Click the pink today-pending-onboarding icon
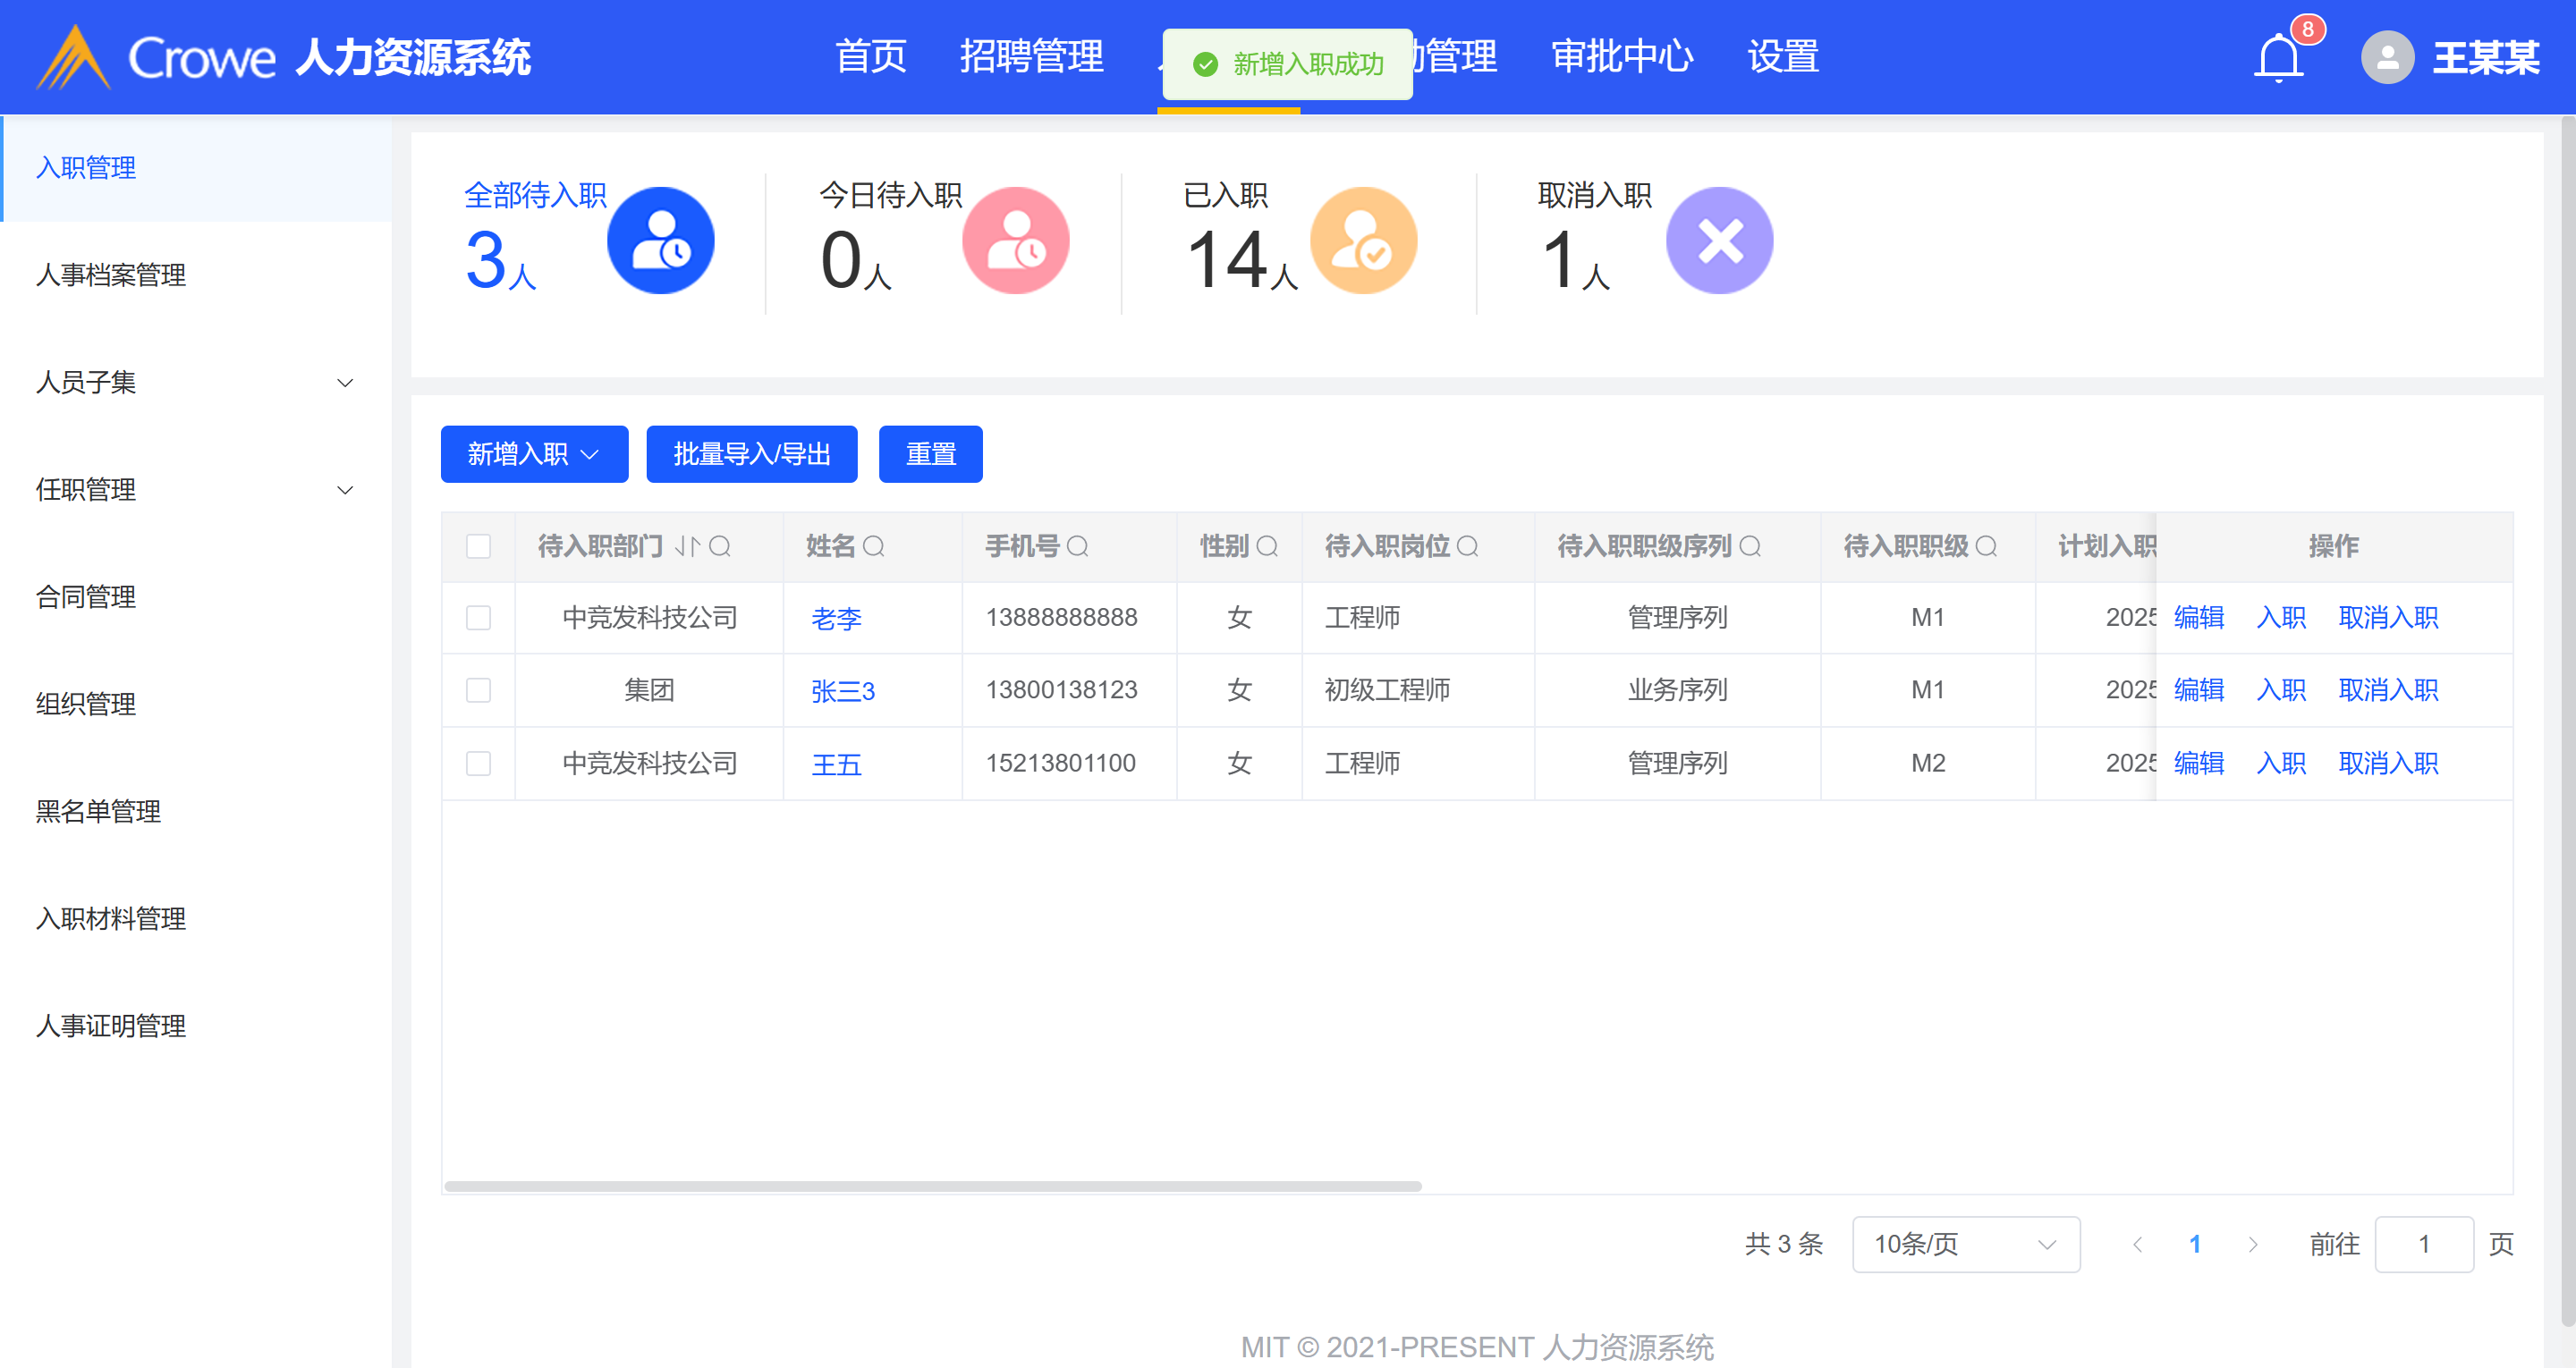Image resolution: width=2576 pixels, height=1368 pixels. pyautogui.click(x=1015, y=241)
